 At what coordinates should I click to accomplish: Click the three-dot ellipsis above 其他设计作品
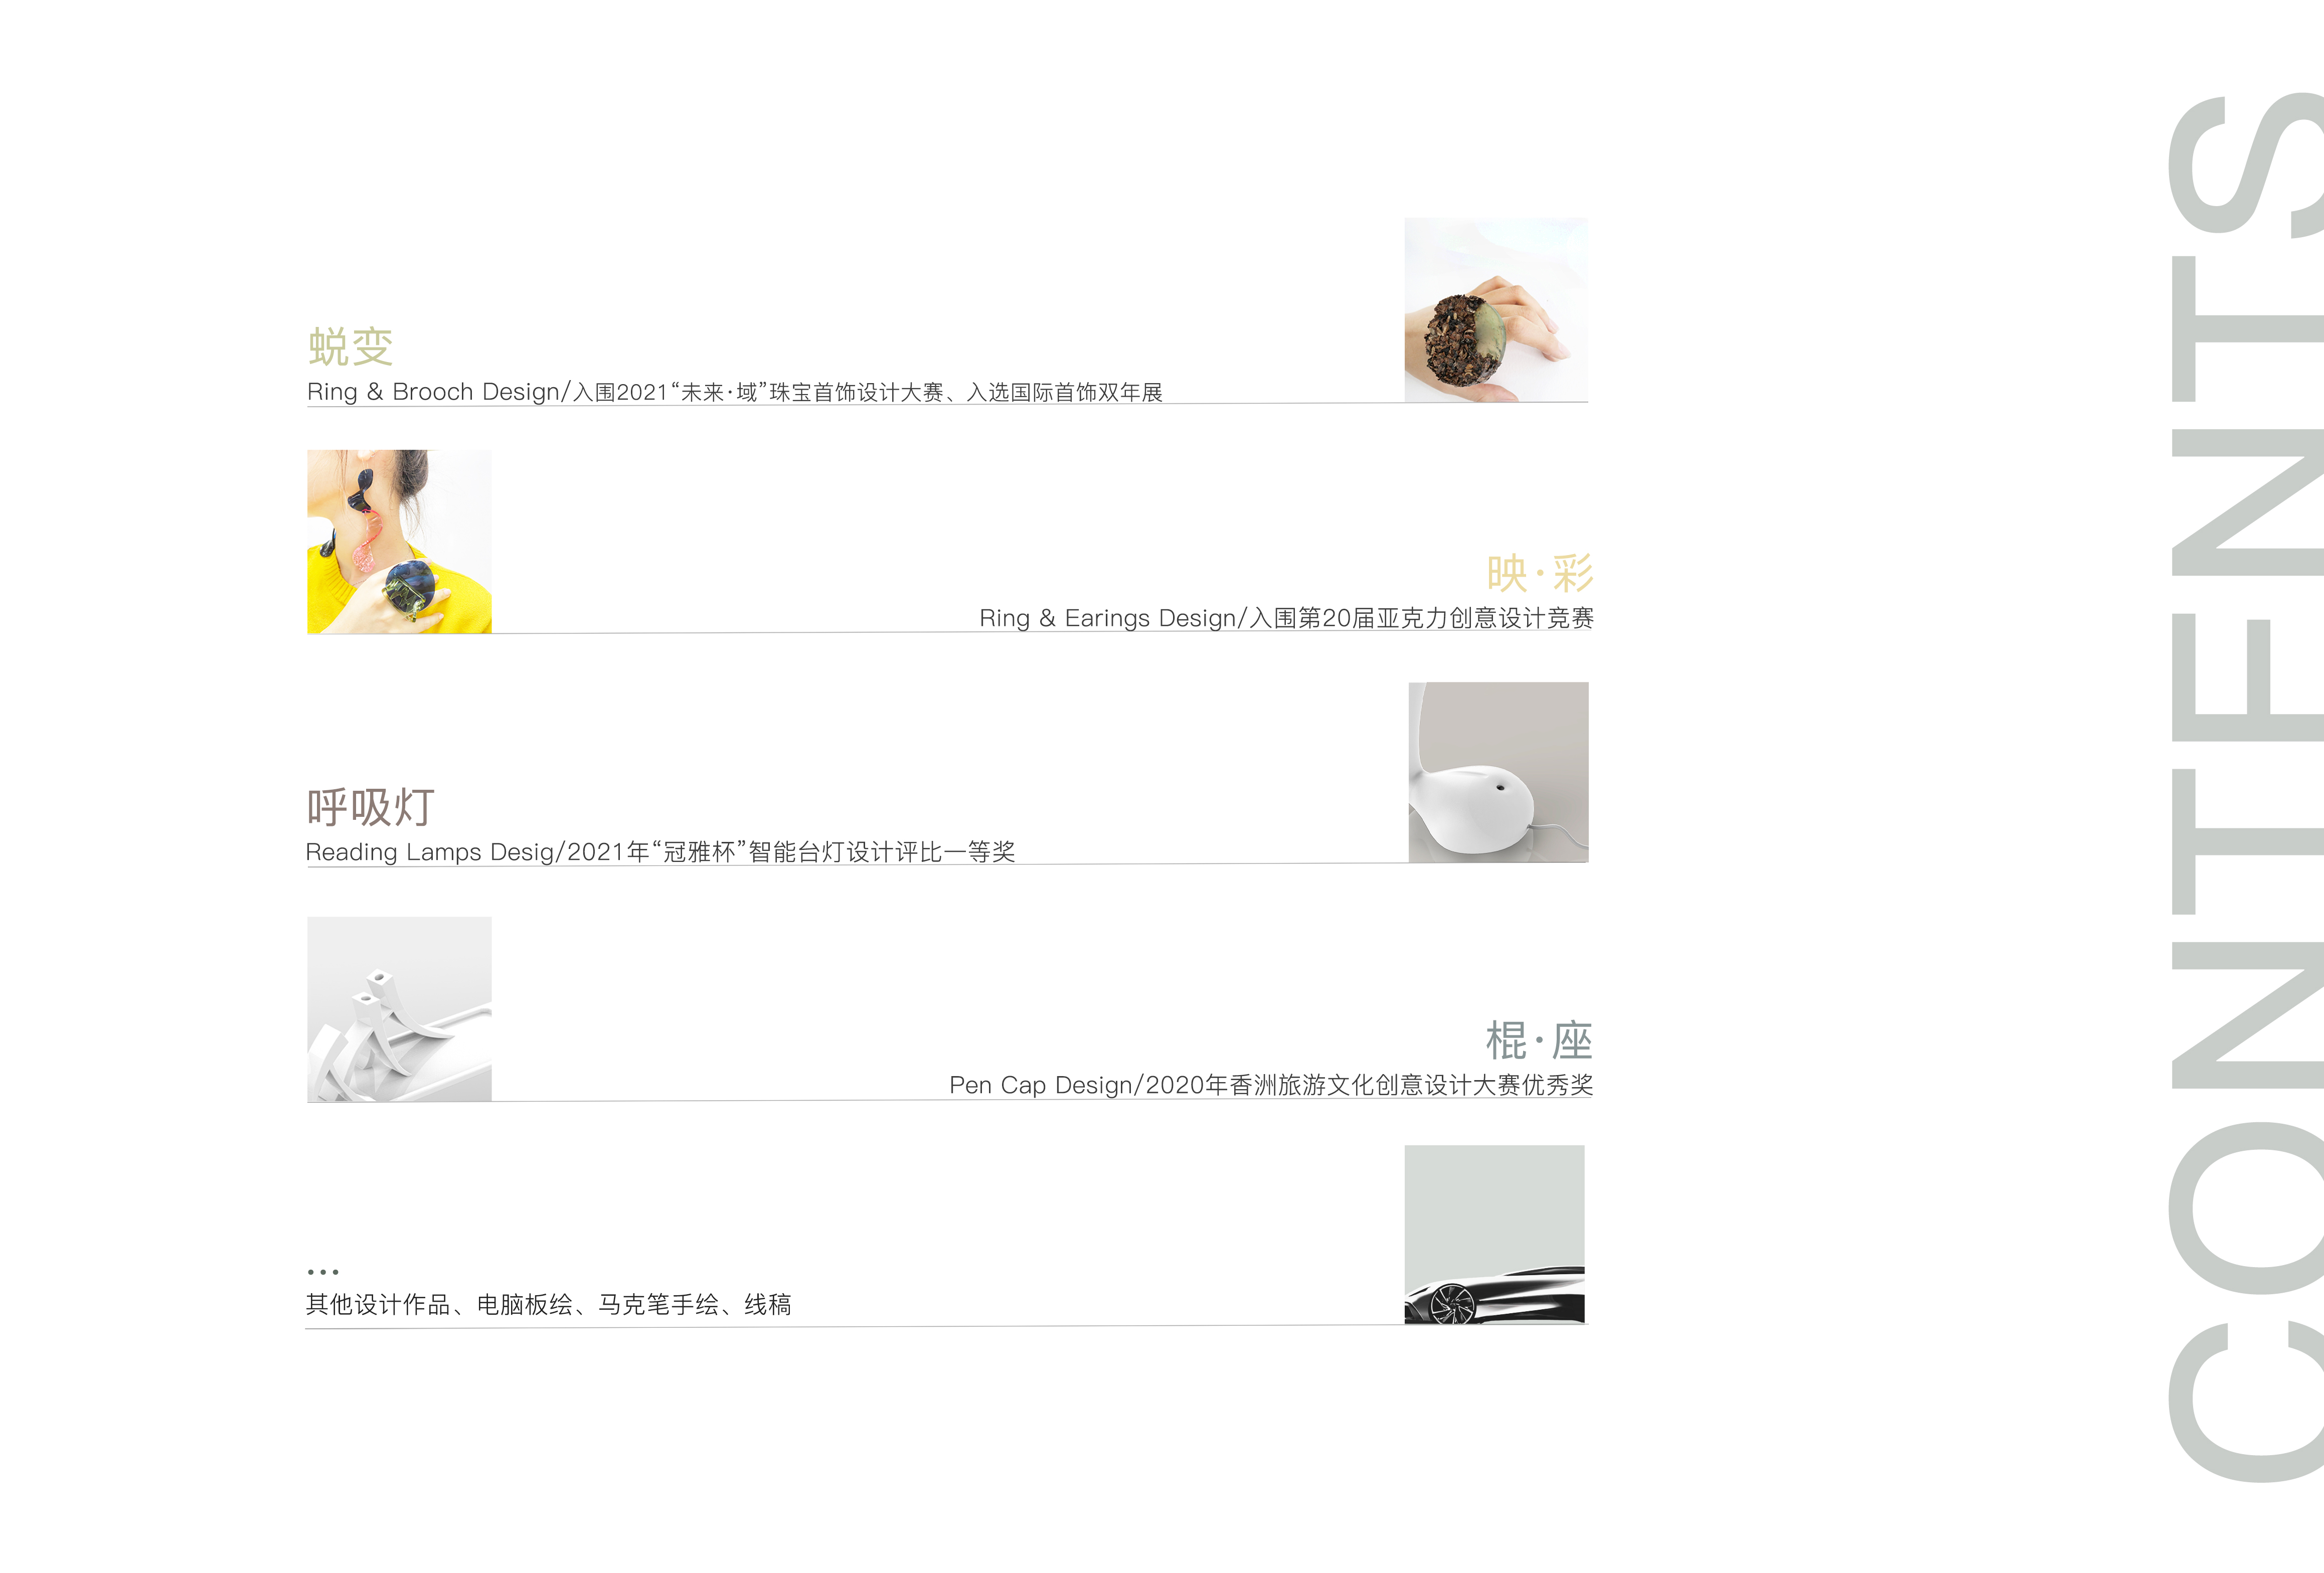[322, 1272]
